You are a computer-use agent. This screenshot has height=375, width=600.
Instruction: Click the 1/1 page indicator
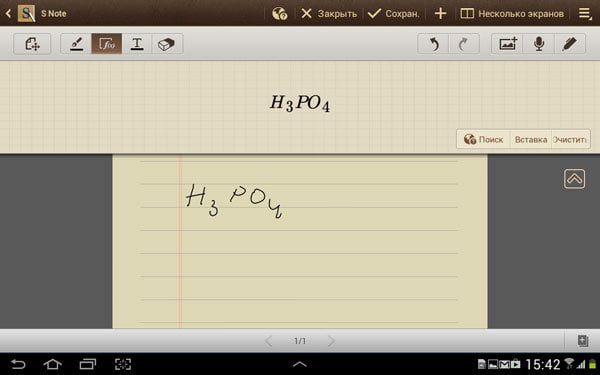(x=300, y=341)
